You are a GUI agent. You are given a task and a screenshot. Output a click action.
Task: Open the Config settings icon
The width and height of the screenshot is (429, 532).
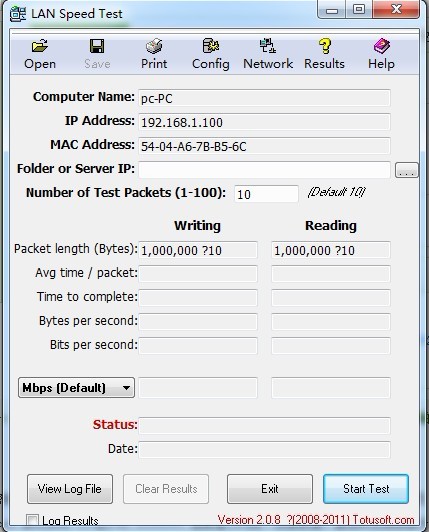pyautogui.click(x=211, y=46)
